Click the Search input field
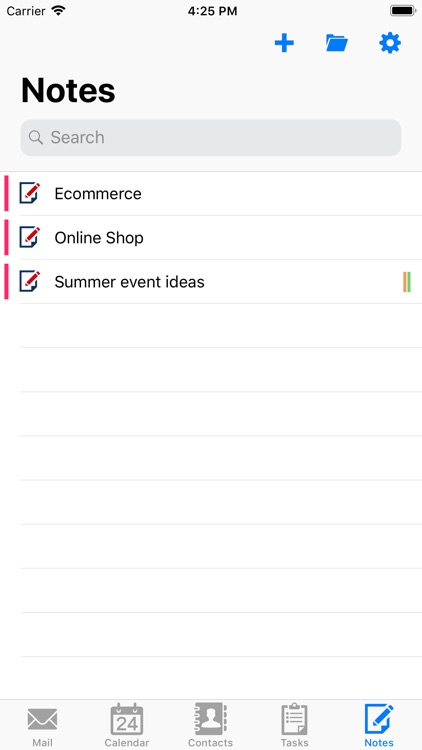This screenshot has width=422, height=750. pyautogui.click(x=211, y=138)
